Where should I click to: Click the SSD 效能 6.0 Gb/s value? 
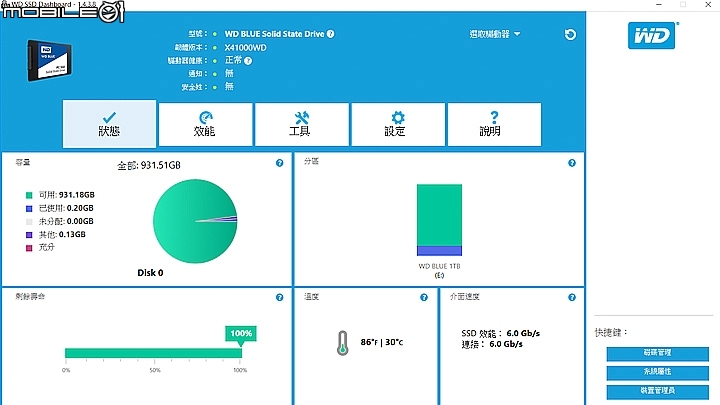(x=523, y=333)
